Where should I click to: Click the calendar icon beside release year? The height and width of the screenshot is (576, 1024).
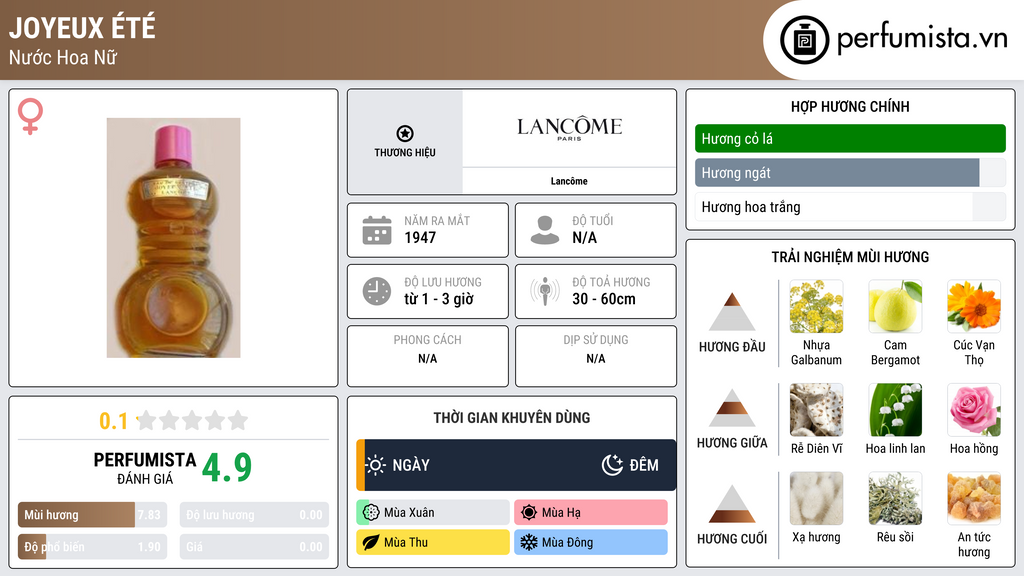(377, 230)
